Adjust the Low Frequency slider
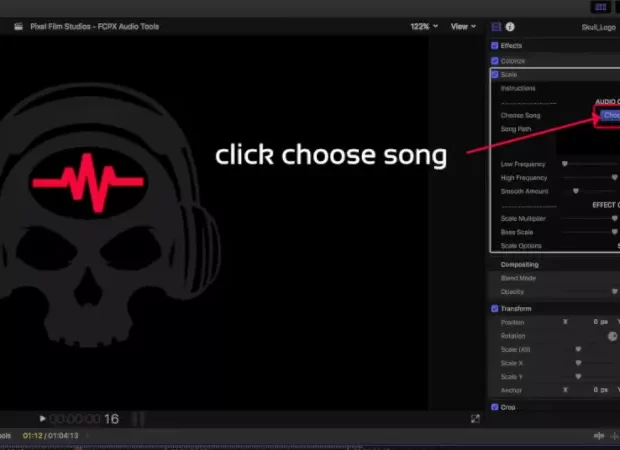The image size is (620, 450). pos(565,164)
